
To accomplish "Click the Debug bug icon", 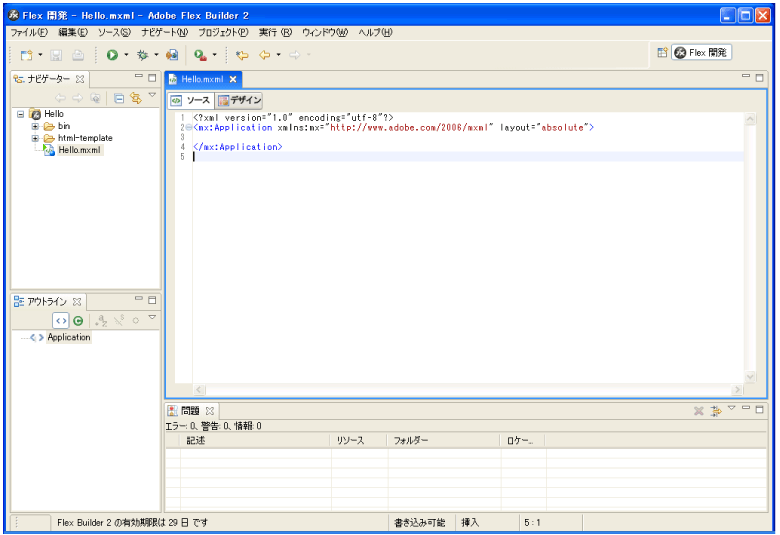I will tap(142, 55).
